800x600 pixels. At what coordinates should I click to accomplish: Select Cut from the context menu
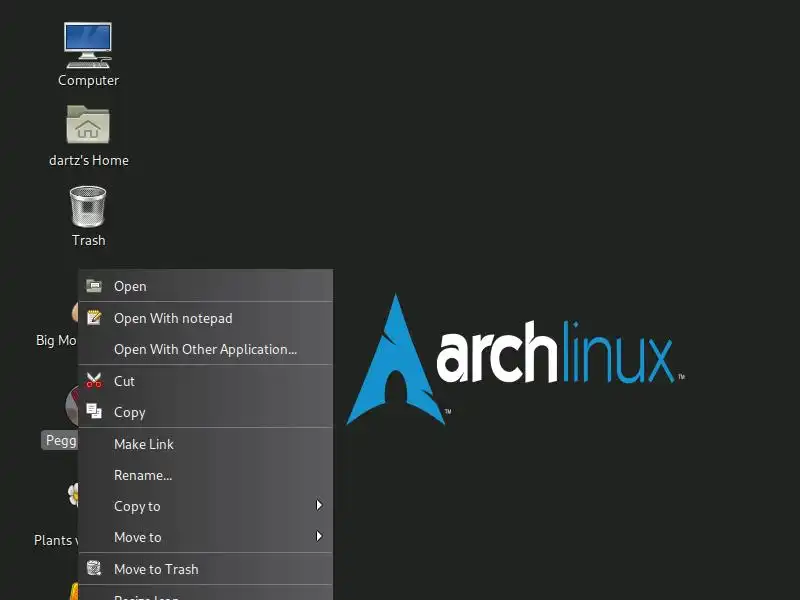click(205, 381)
